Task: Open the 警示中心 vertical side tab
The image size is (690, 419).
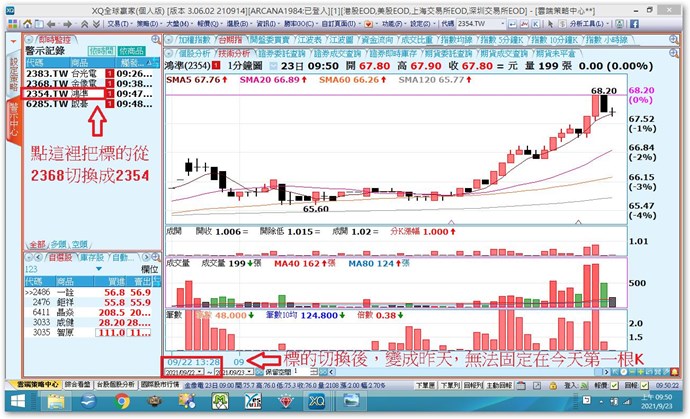Action: 14,120
